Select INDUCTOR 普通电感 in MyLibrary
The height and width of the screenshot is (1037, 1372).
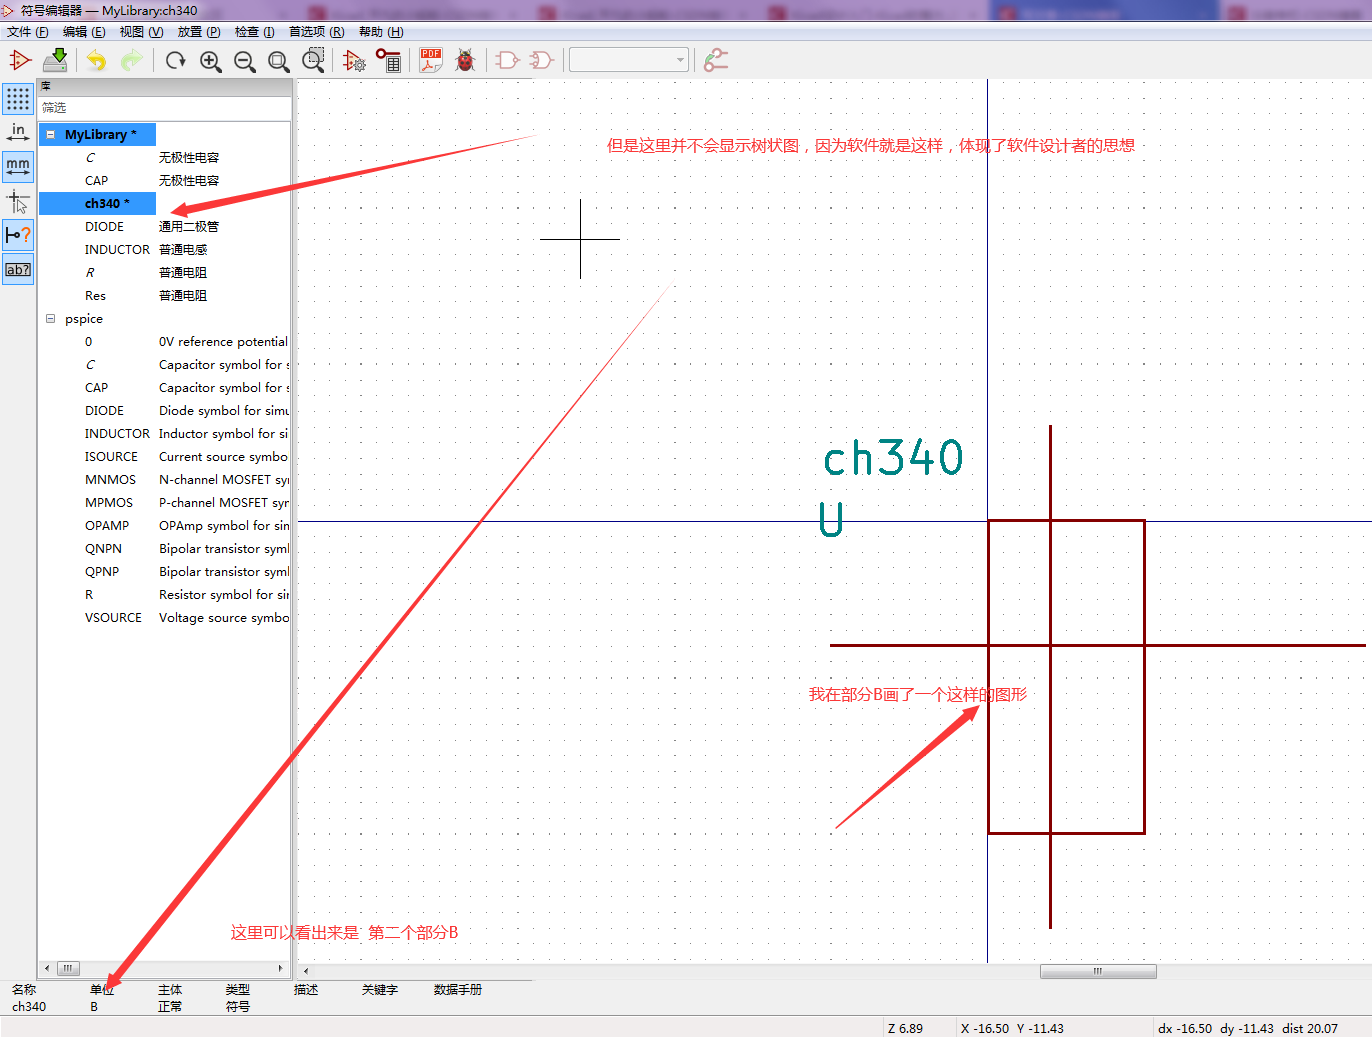coord(165,249)
